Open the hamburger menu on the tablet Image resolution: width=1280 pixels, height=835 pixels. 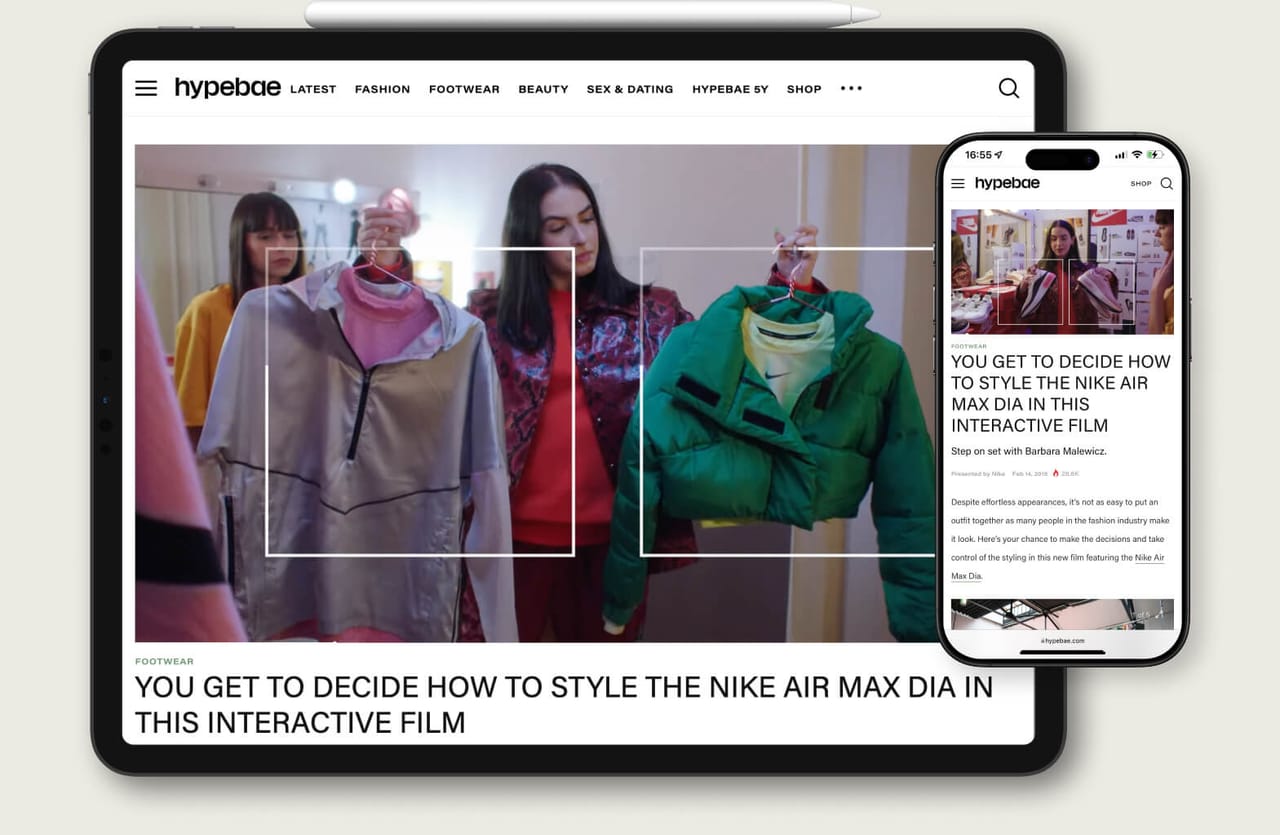(146, 88)
